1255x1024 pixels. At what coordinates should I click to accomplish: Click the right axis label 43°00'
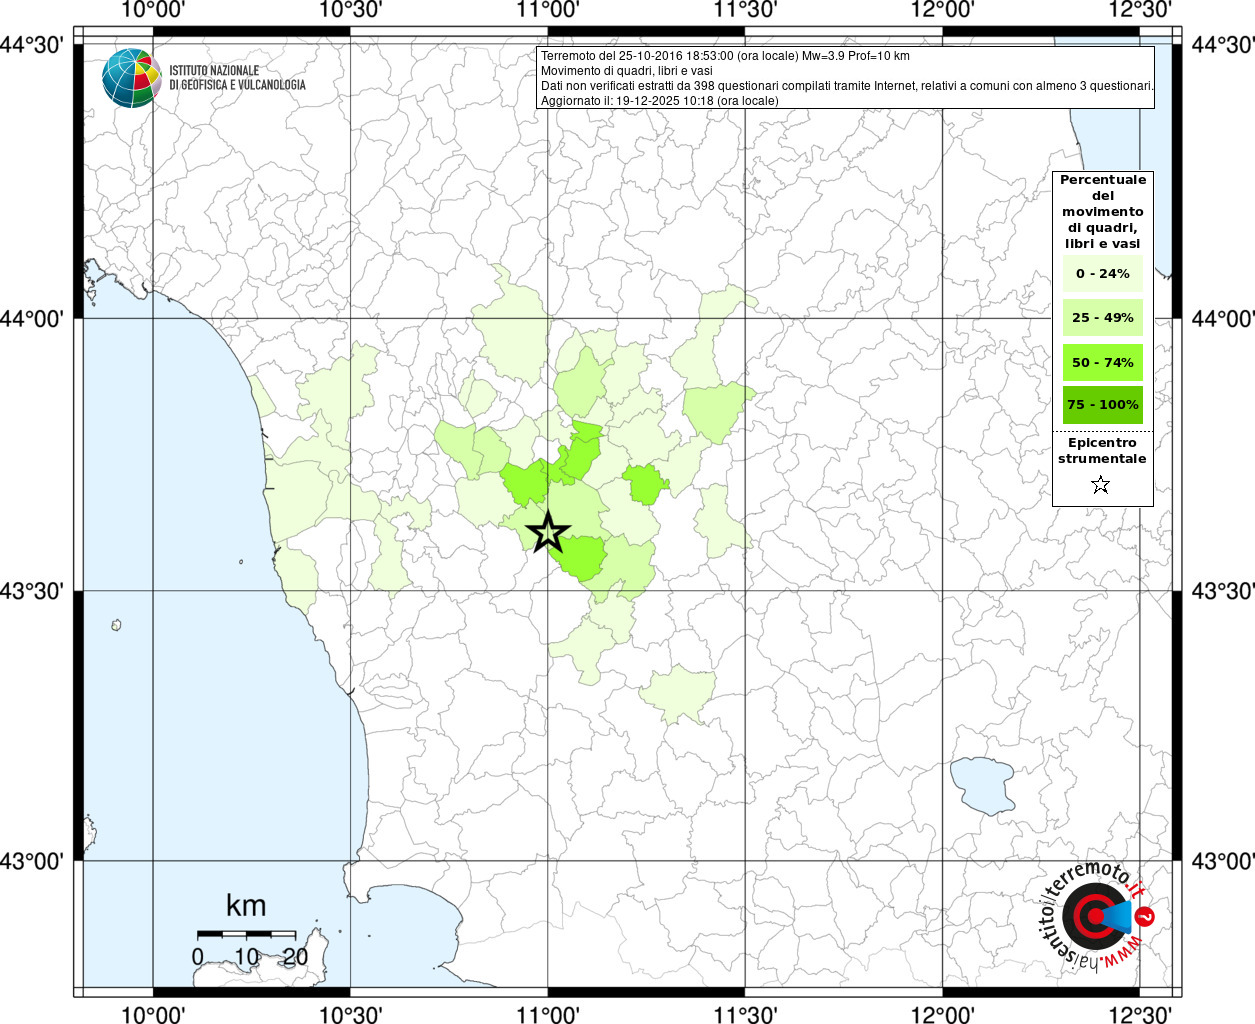[x=1222, y=861]
